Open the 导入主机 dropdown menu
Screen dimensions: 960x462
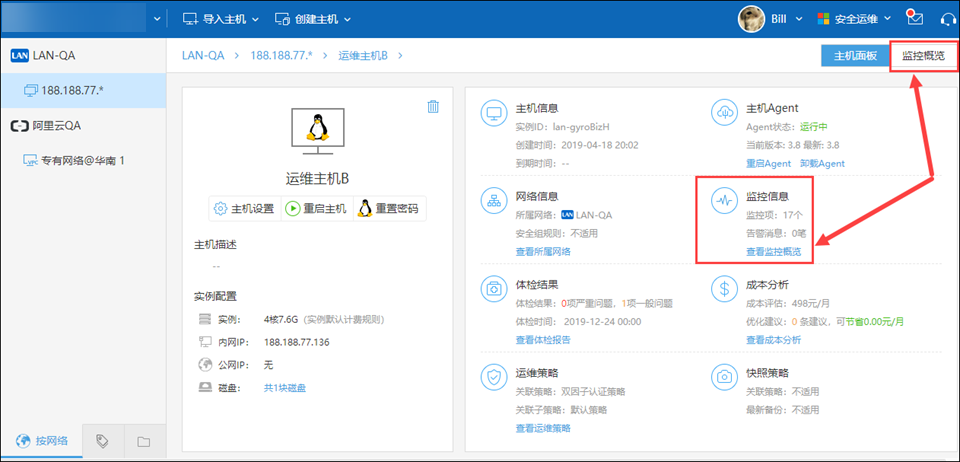[220, 19]
